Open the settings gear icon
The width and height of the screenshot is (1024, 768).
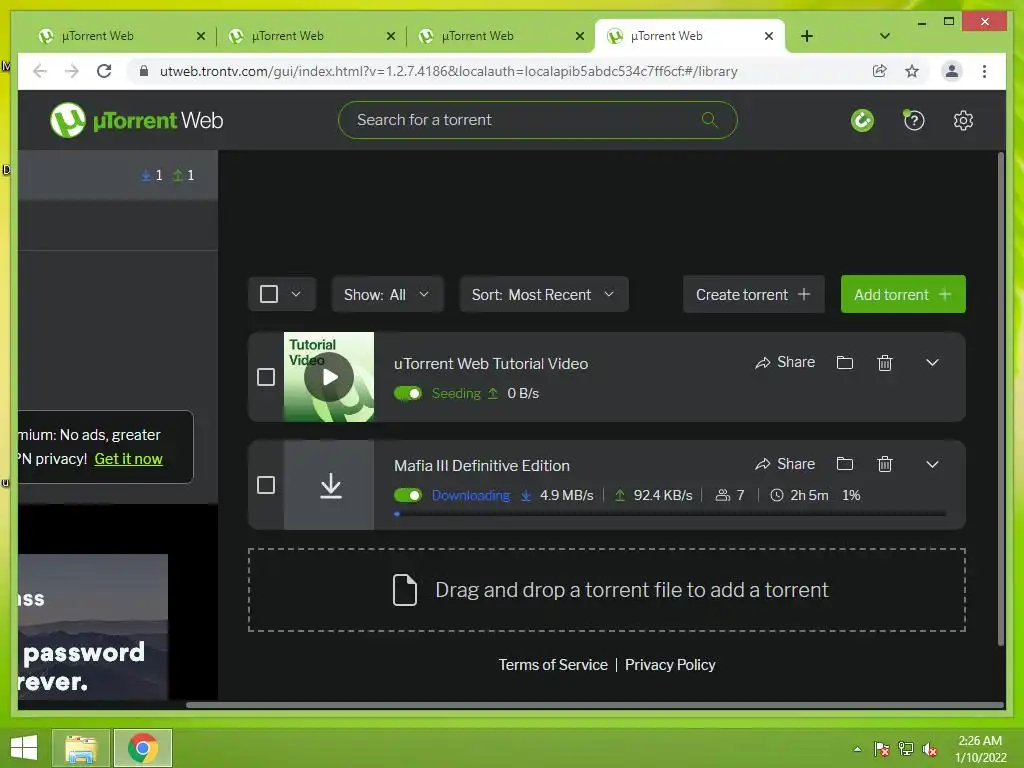[963, 120]
